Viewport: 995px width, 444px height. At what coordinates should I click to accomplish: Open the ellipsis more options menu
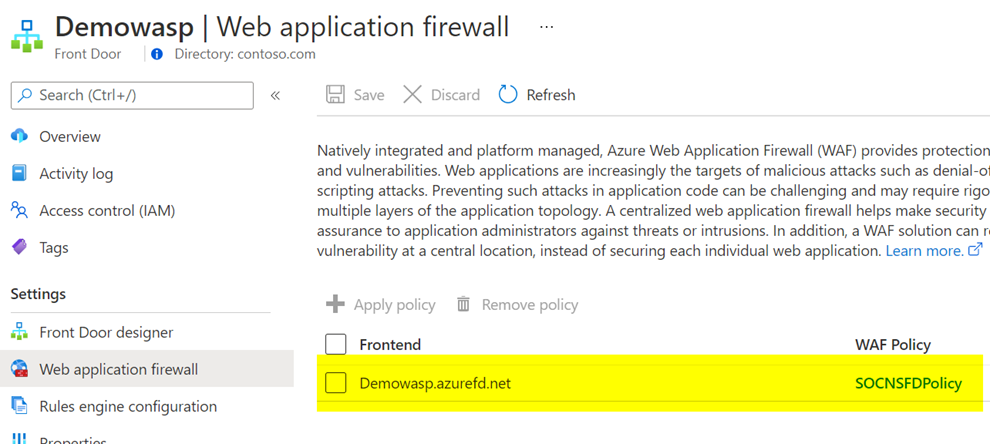pyautogui.click(x=546, y=27)
